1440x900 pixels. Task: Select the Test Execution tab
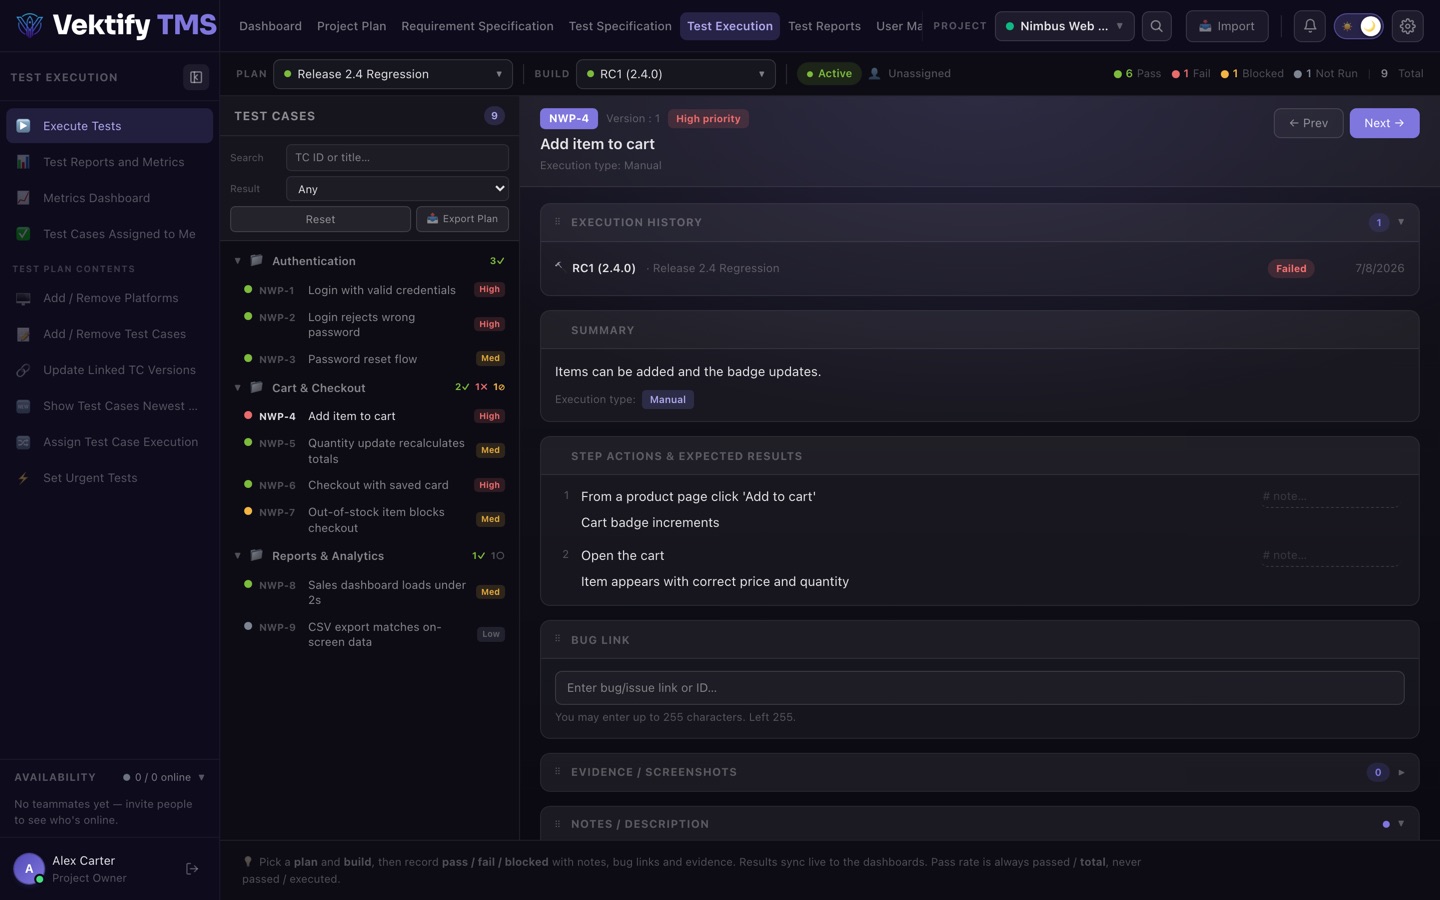click(x=730, y=26)
